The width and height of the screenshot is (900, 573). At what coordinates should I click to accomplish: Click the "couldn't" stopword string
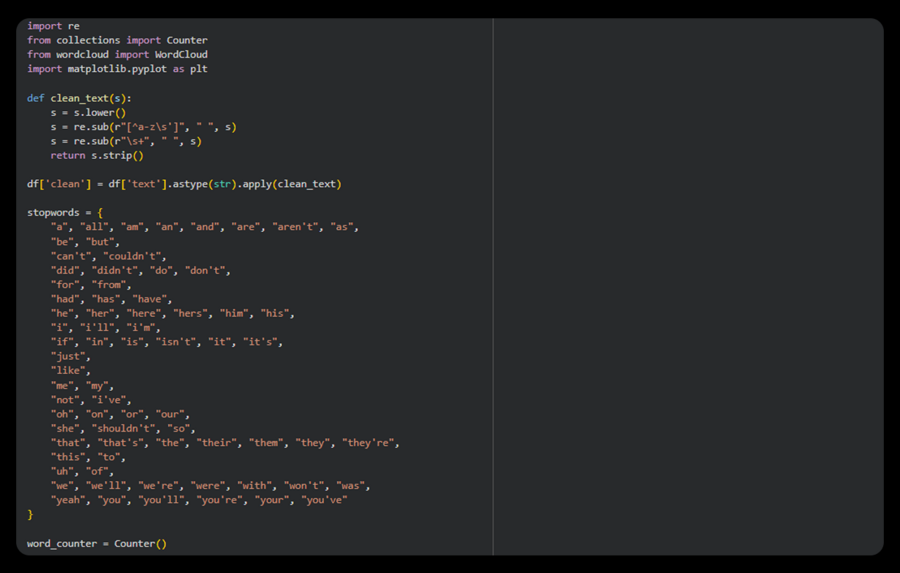click(x=135, y=256)
